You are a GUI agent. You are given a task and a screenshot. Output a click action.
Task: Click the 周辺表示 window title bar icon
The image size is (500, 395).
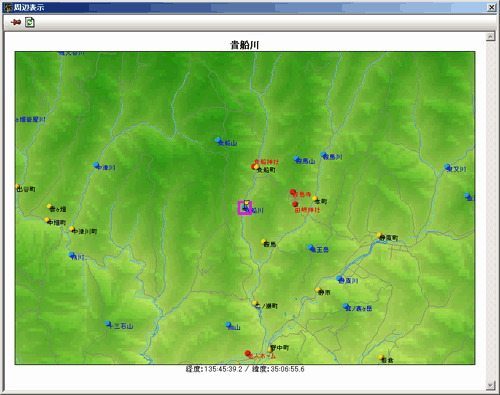8,7
